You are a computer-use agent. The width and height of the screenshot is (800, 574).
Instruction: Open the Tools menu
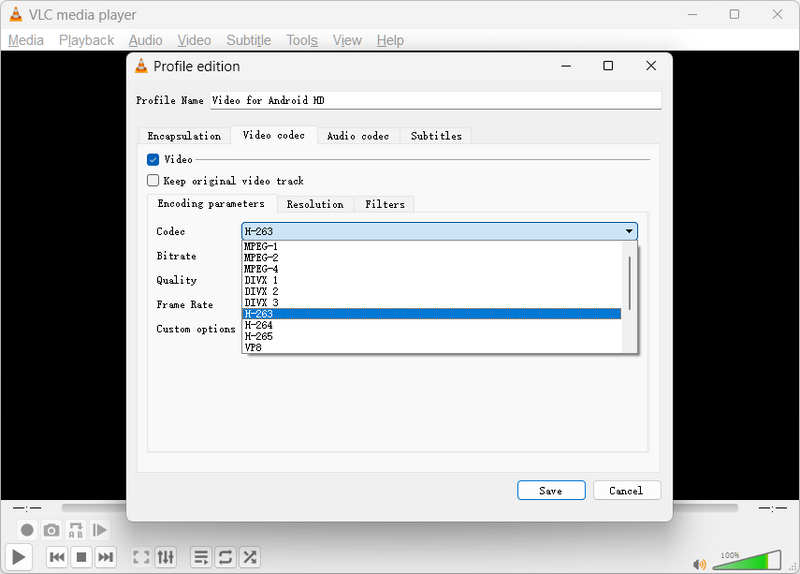tap(302, 40)
